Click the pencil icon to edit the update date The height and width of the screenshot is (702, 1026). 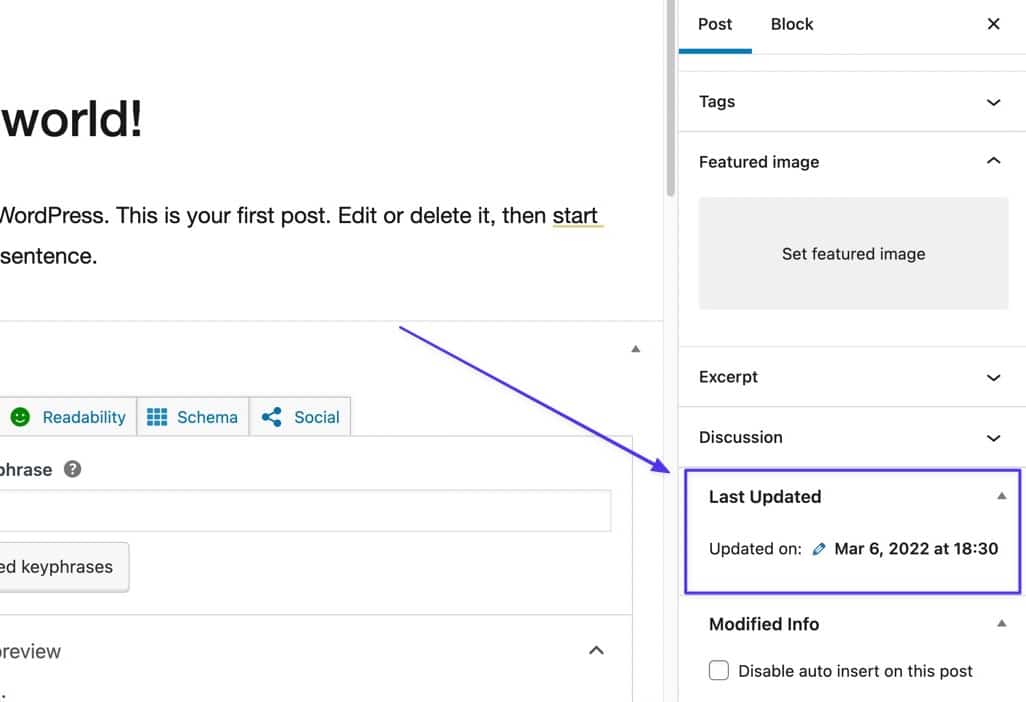[x=819, y=549]
